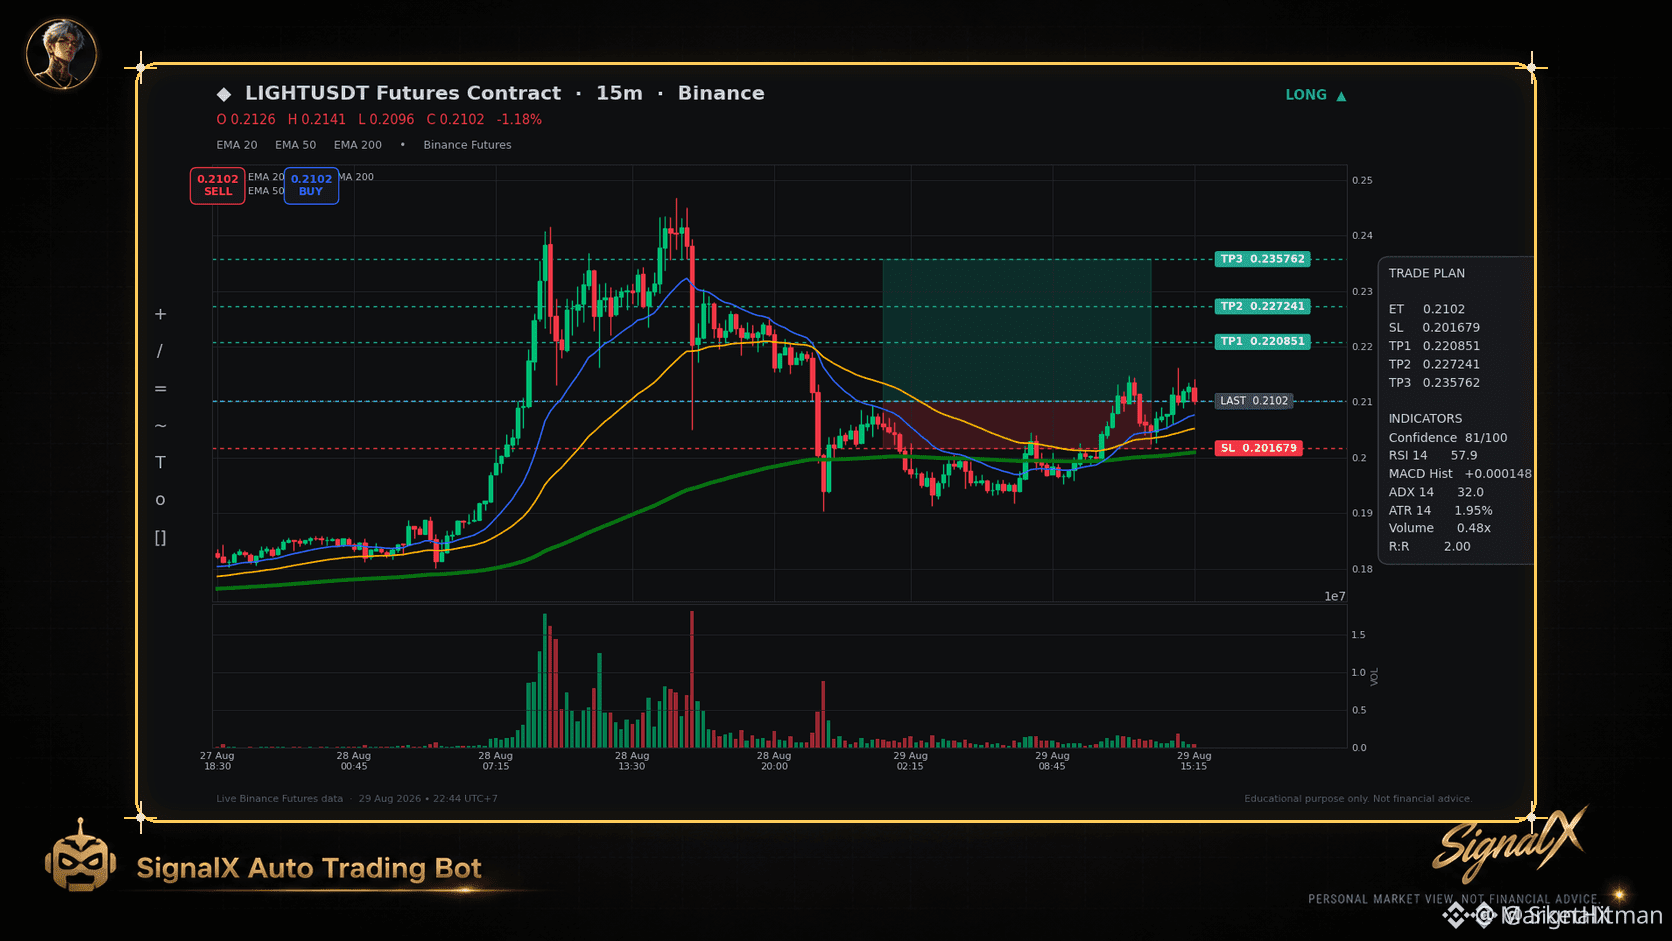
Task: Click the 0.25 price axis label
Action: coord(1362,181)
